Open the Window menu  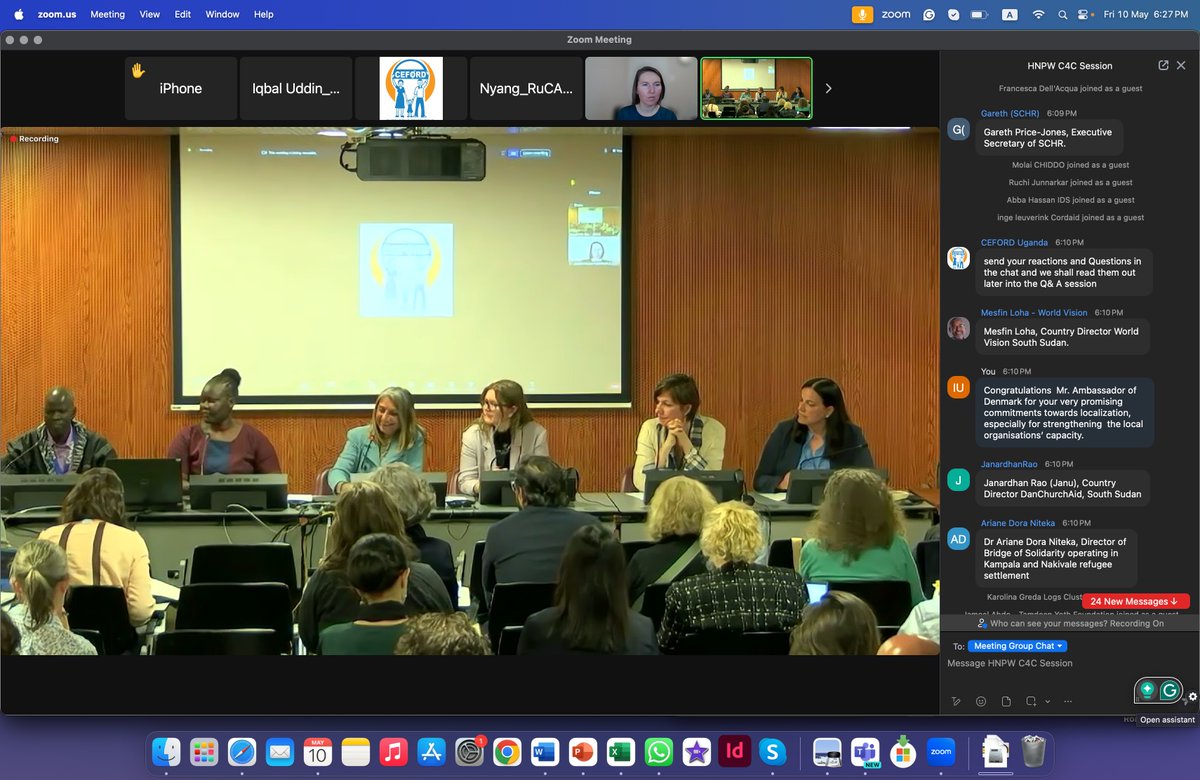(x=223, y=14)
